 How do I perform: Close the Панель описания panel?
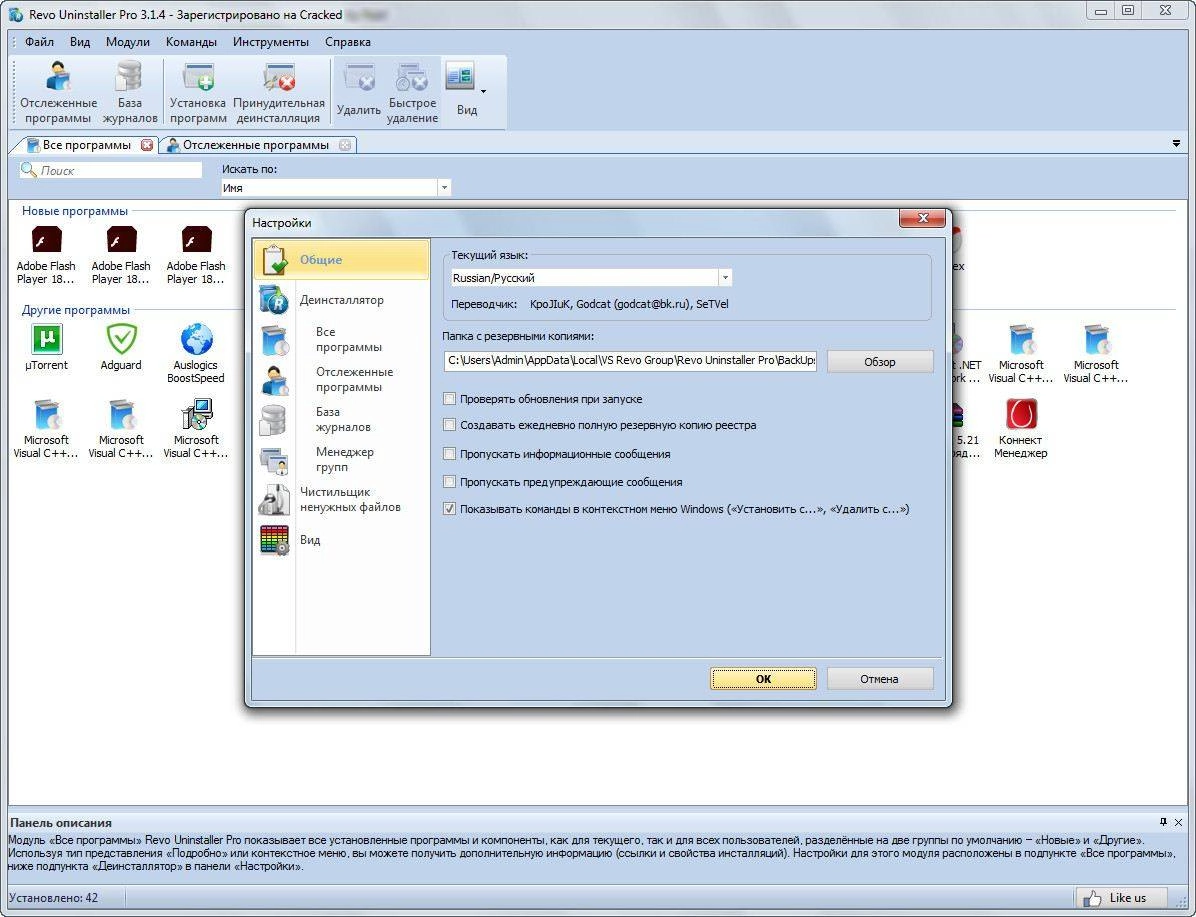(1178, 822)
